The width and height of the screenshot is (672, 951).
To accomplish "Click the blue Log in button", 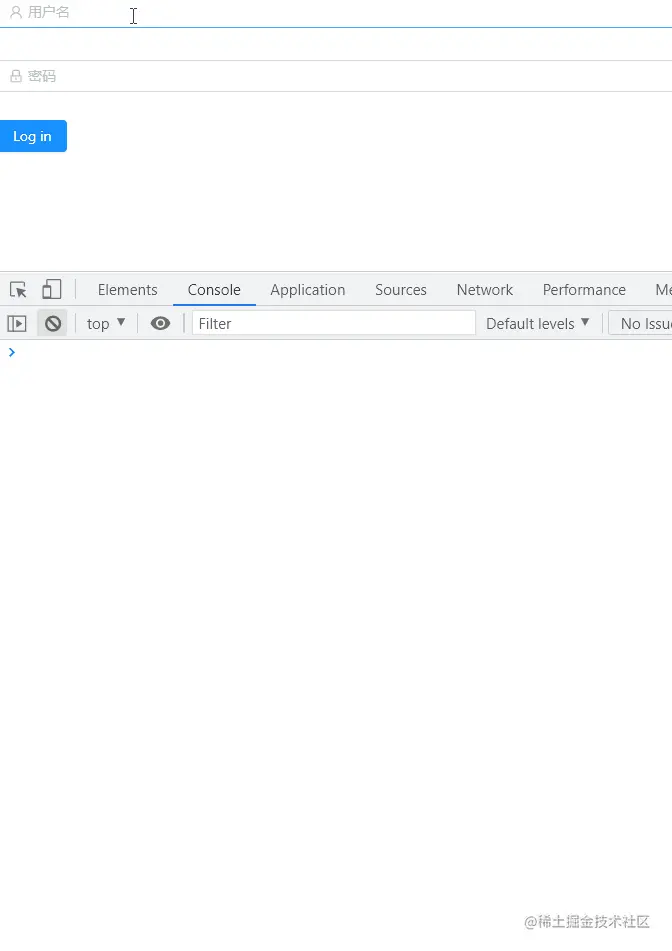I will tap(33, 136).
